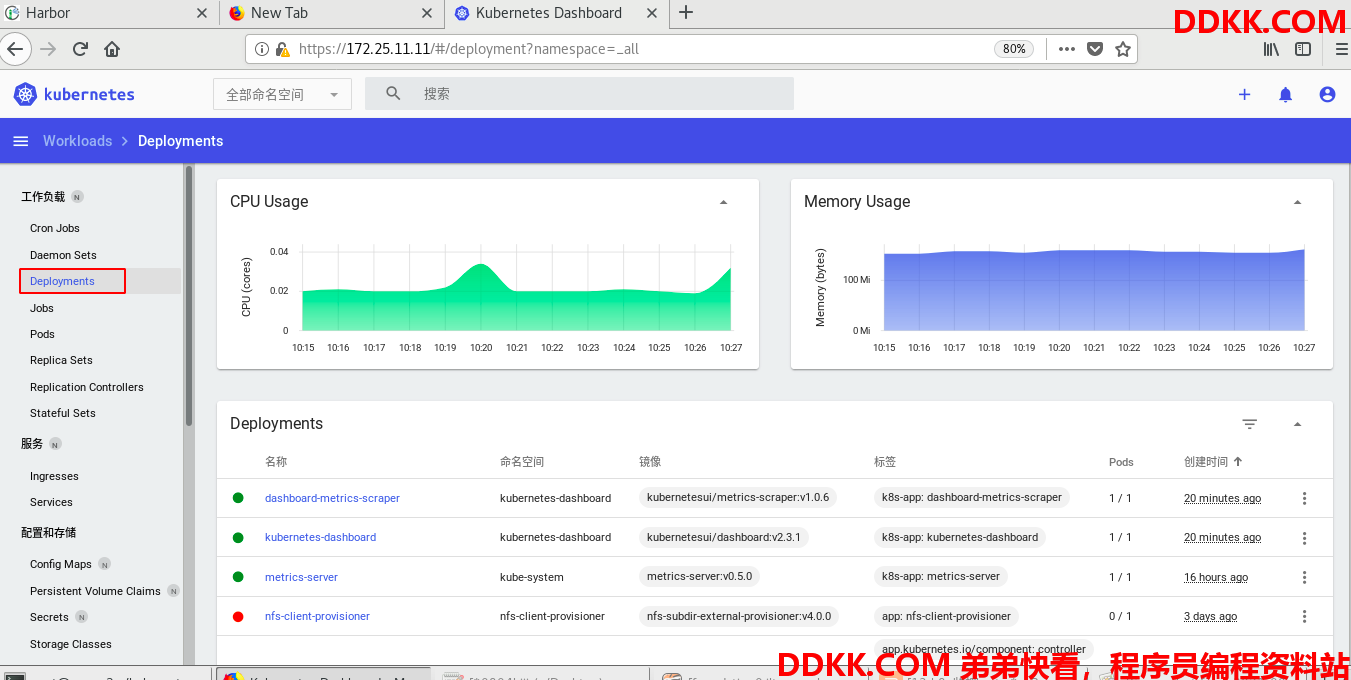This screenshot has height=680, width=1351.
Task: Click browser forward arrow
Action: (48, 48)
